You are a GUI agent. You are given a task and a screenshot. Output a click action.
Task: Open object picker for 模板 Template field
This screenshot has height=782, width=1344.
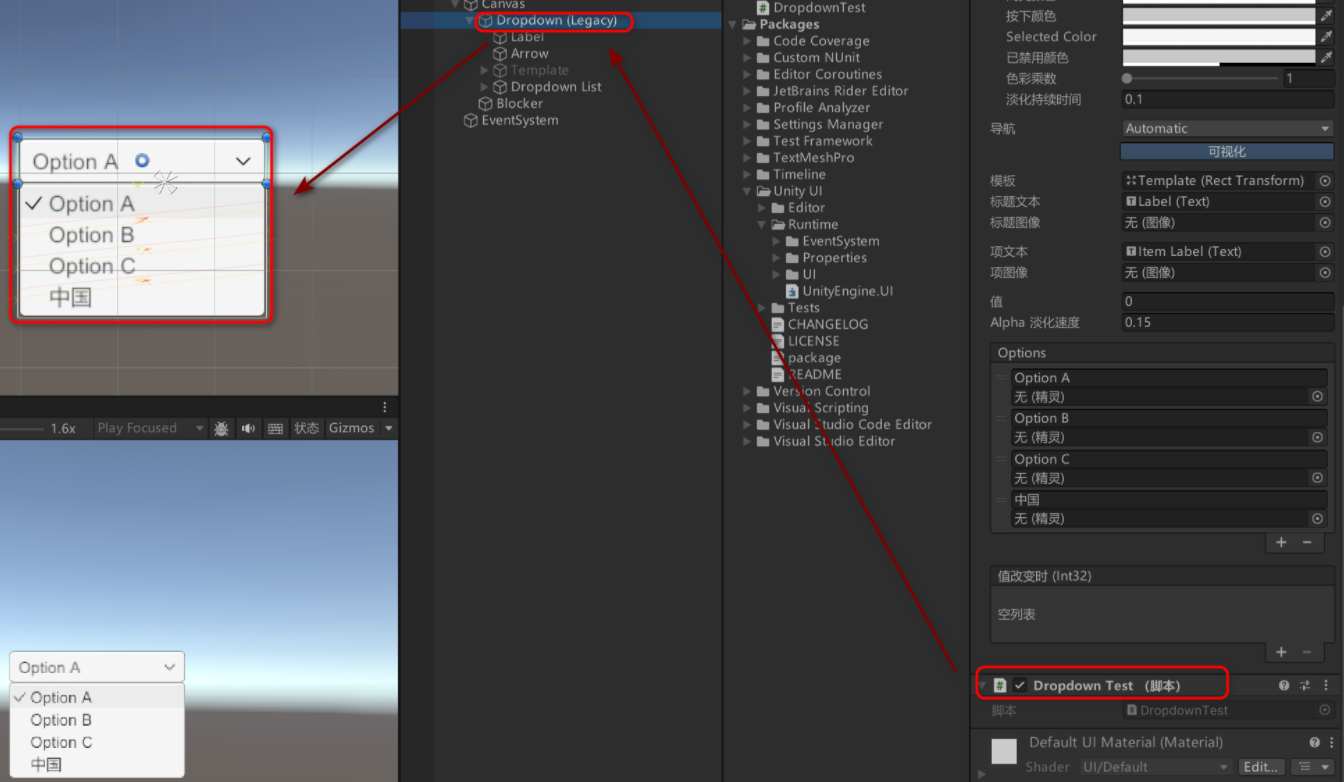pyautogui.click(x=1325, y=181)
